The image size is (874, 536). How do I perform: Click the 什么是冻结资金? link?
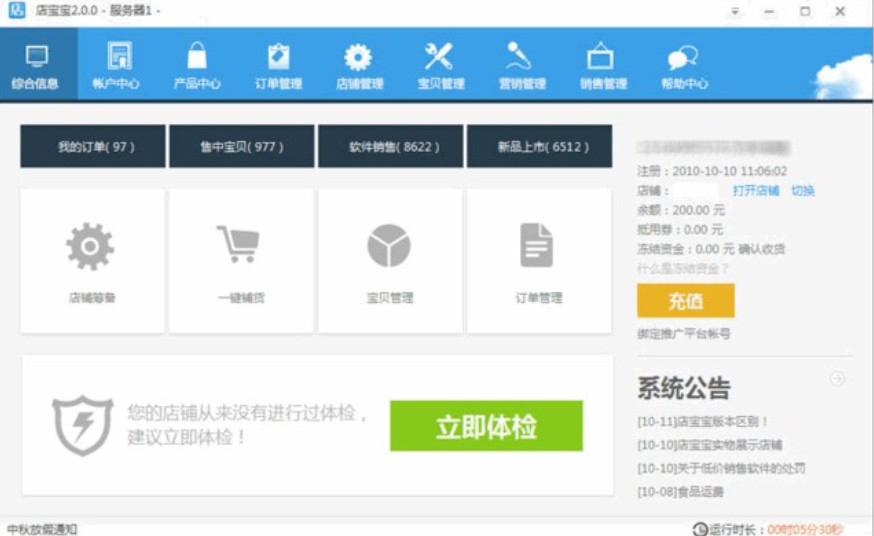click(683, 269)
